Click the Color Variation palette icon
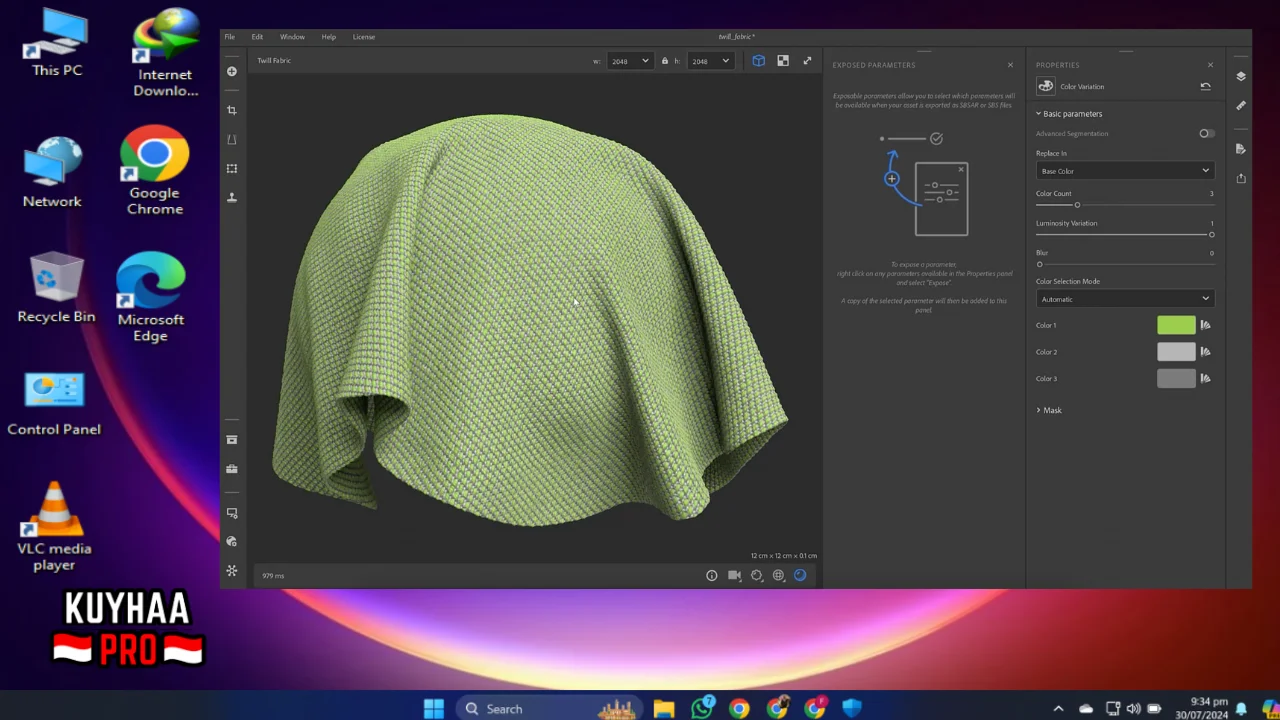Screen dimensions: 1280x720 tap(1045, 87)
